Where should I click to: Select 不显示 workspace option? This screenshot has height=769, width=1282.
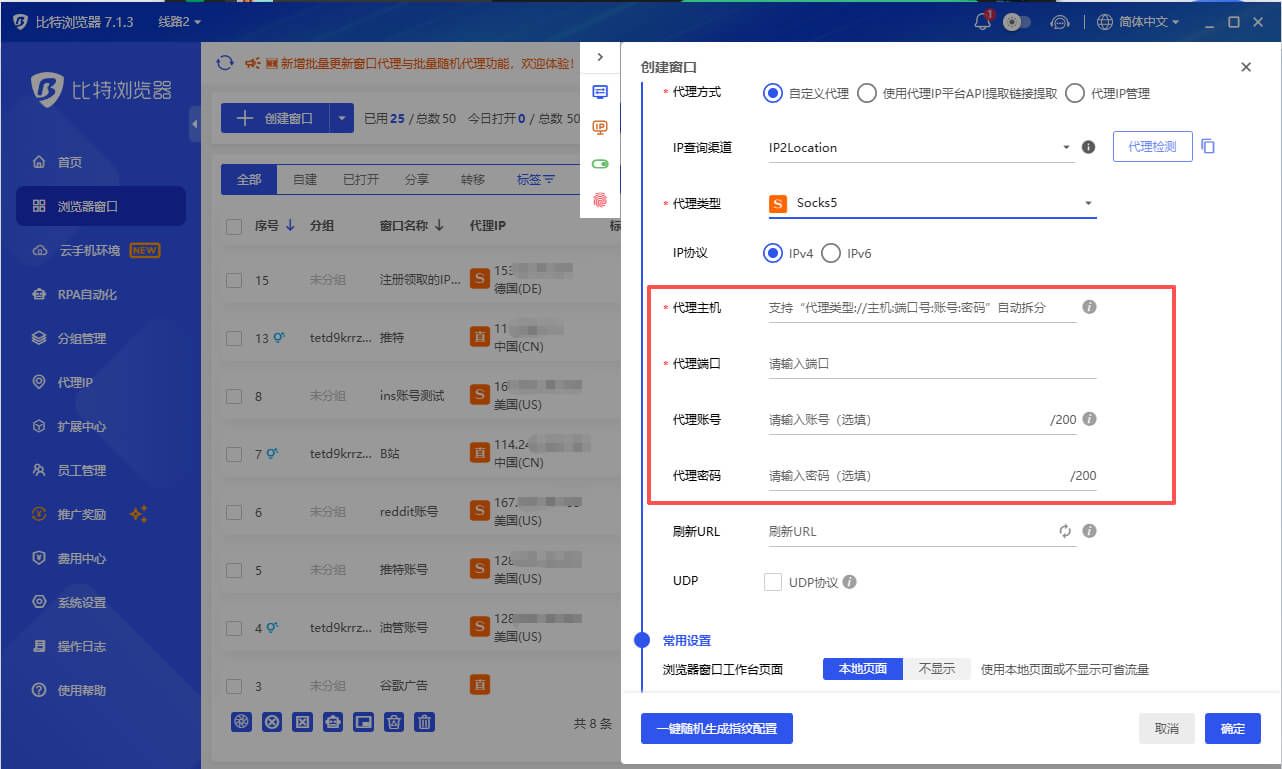[x=937, y=669]
